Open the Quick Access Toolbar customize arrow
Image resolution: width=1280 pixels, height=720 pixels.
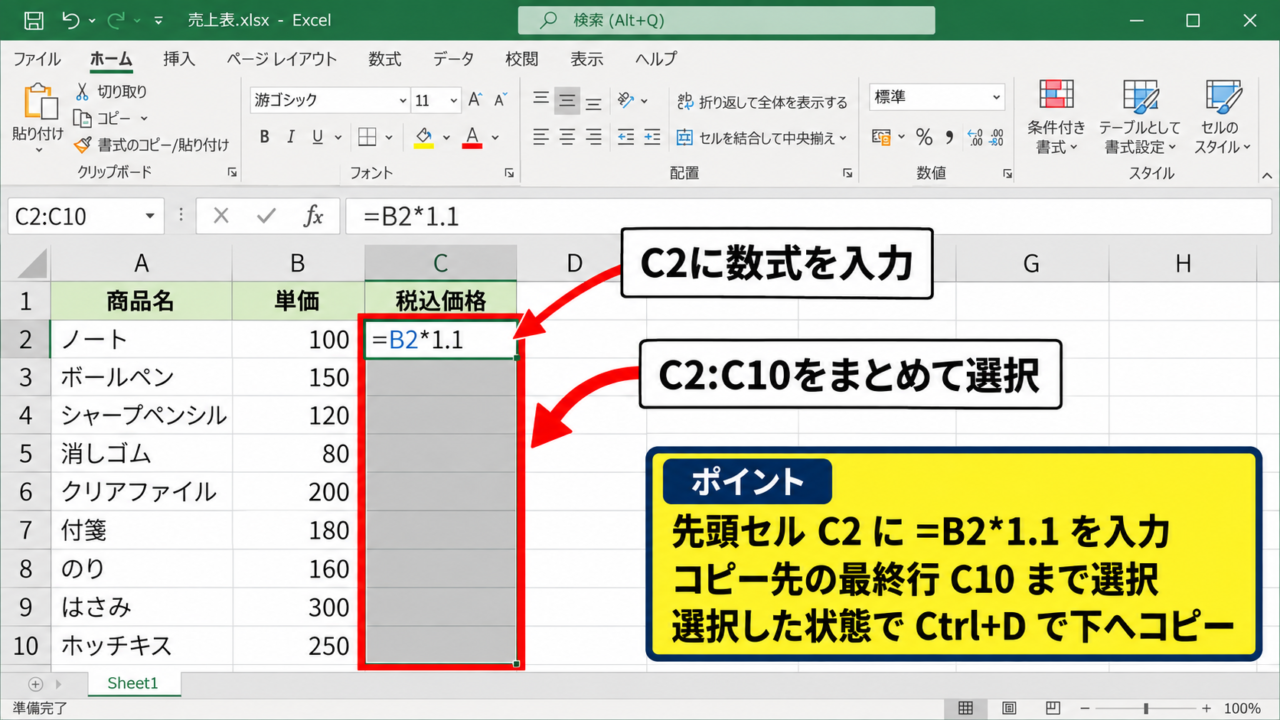pos(157,20)
